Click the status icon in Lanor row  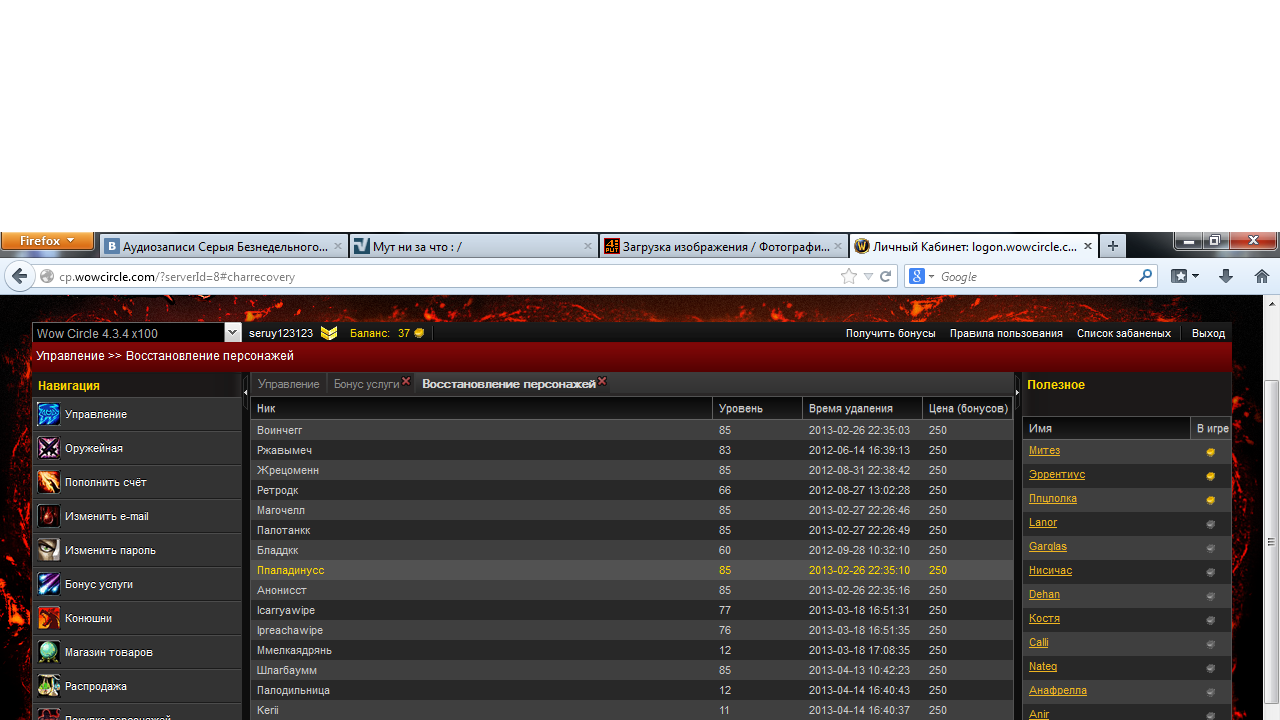[x=1210, y=524]
